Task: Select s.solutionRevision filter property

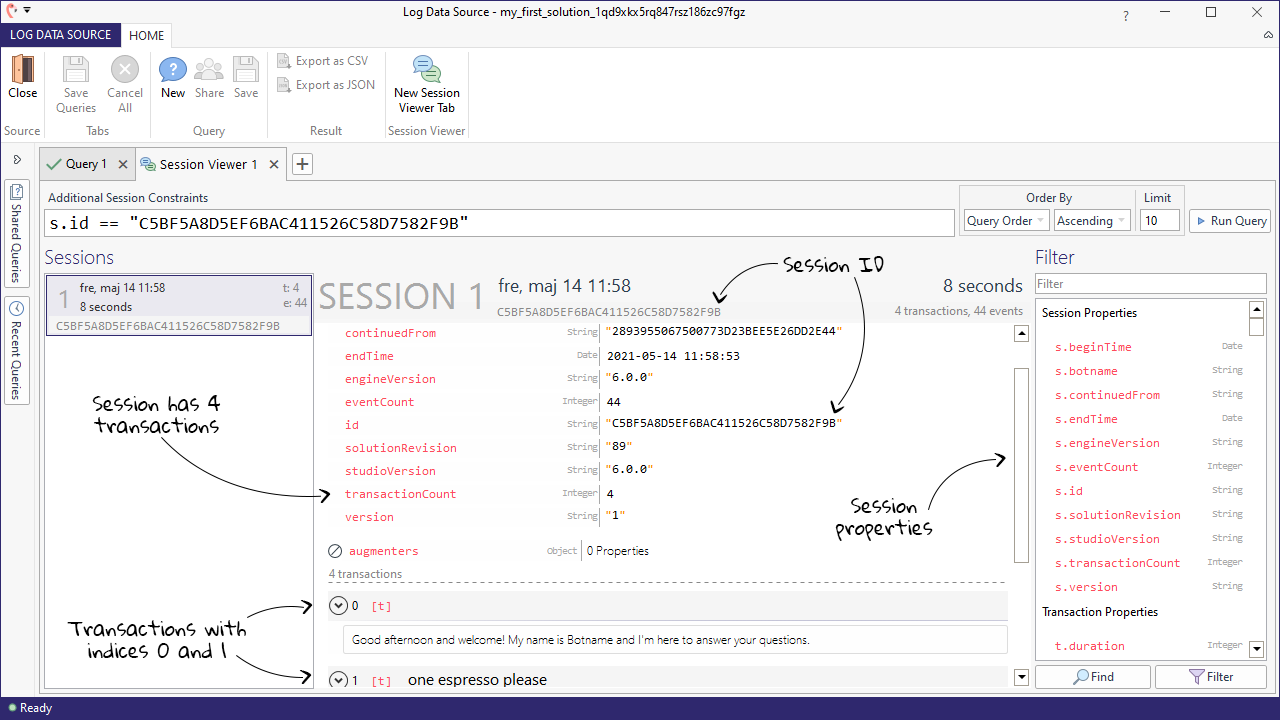Action: (x=1118, y=515)
